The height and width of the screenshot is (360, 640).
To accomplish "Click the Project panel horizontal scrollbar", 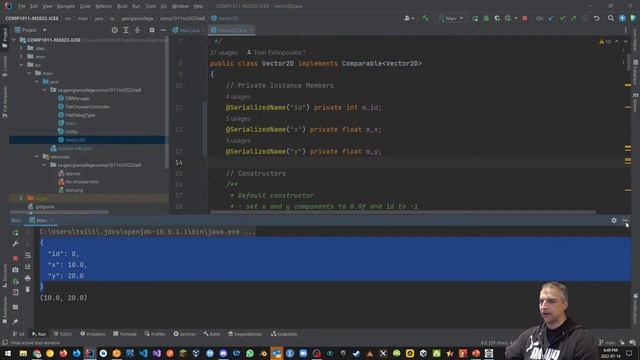I will tap(60, 212).
